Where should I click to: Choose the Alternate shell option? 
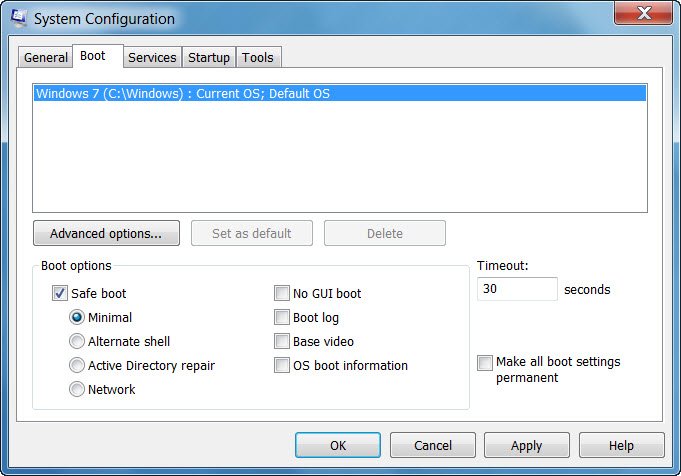click(77, 342)
